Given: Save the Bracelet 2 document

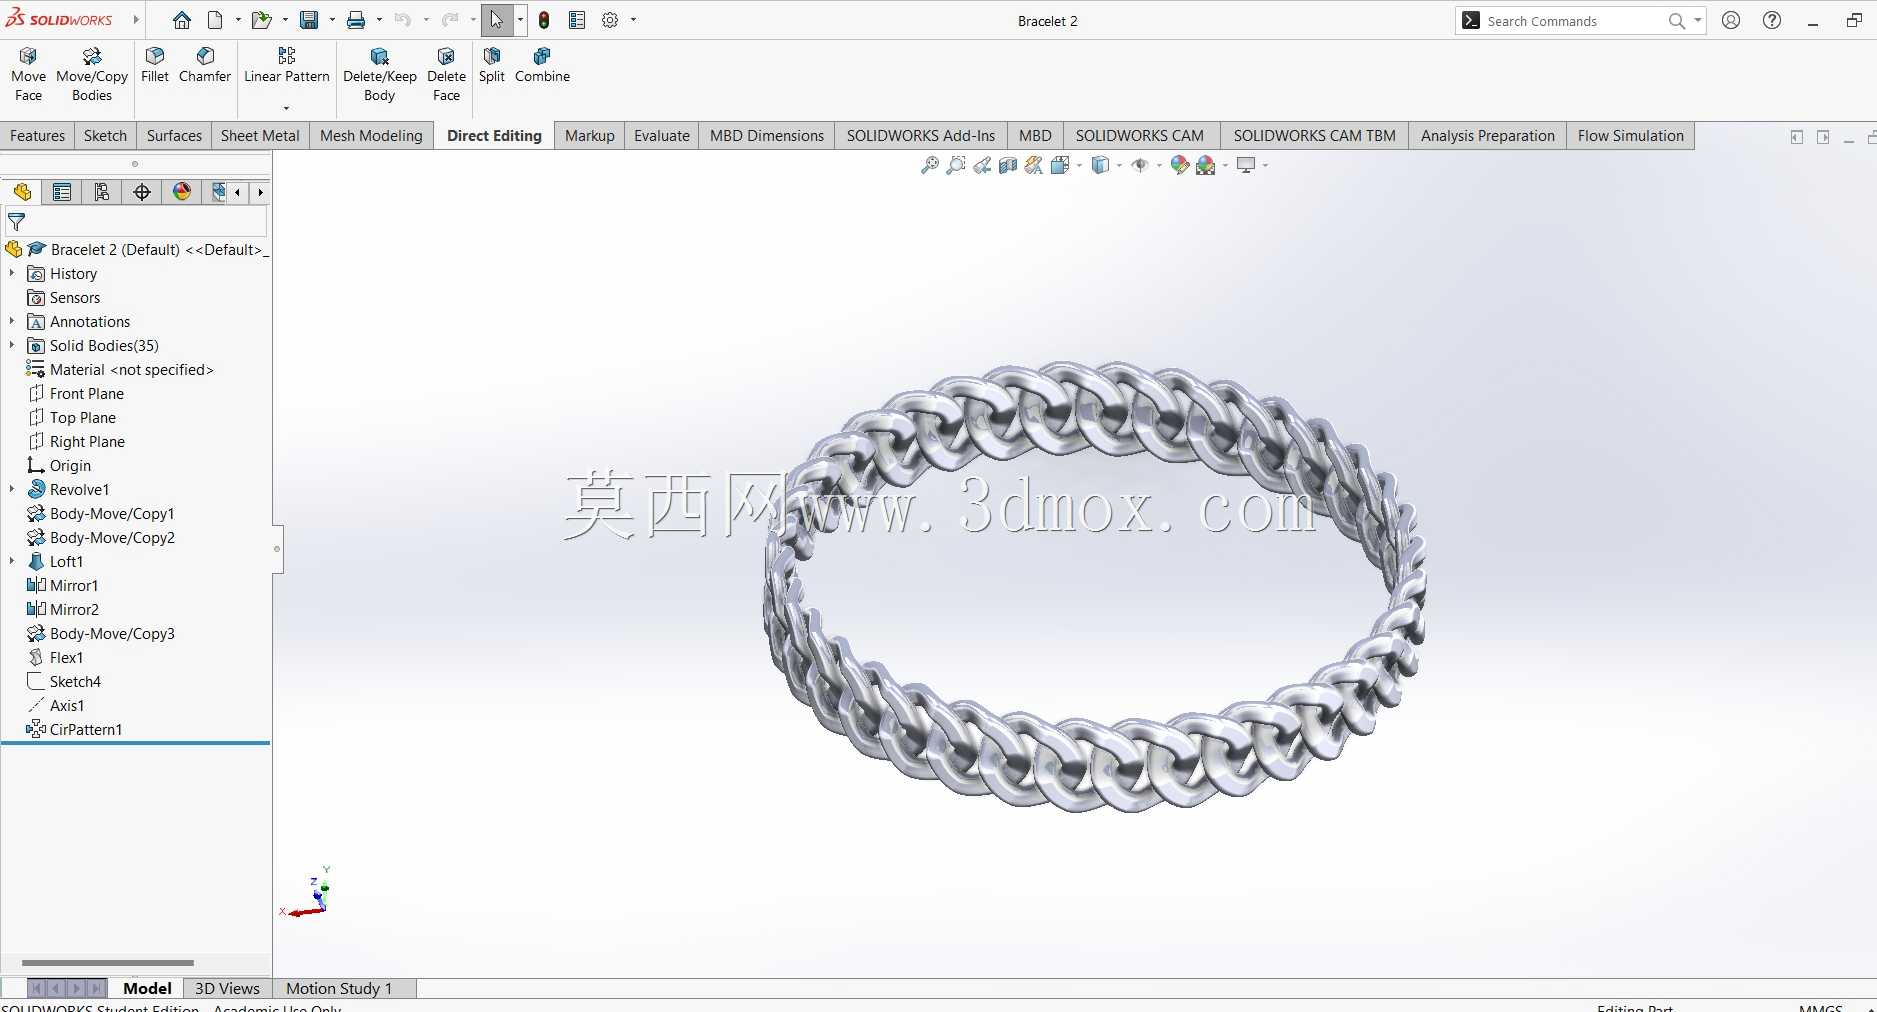Looking at the screenshot, I should click(x=309, y=20).
